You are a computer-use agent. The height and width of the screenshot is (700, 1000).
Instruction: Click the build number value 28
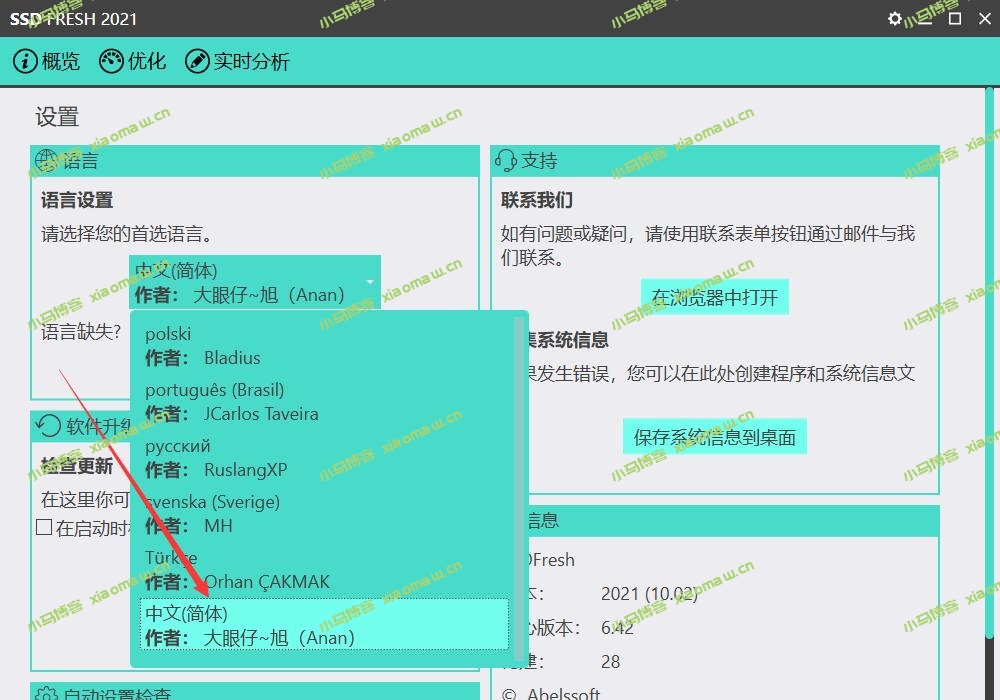[610, 662]
